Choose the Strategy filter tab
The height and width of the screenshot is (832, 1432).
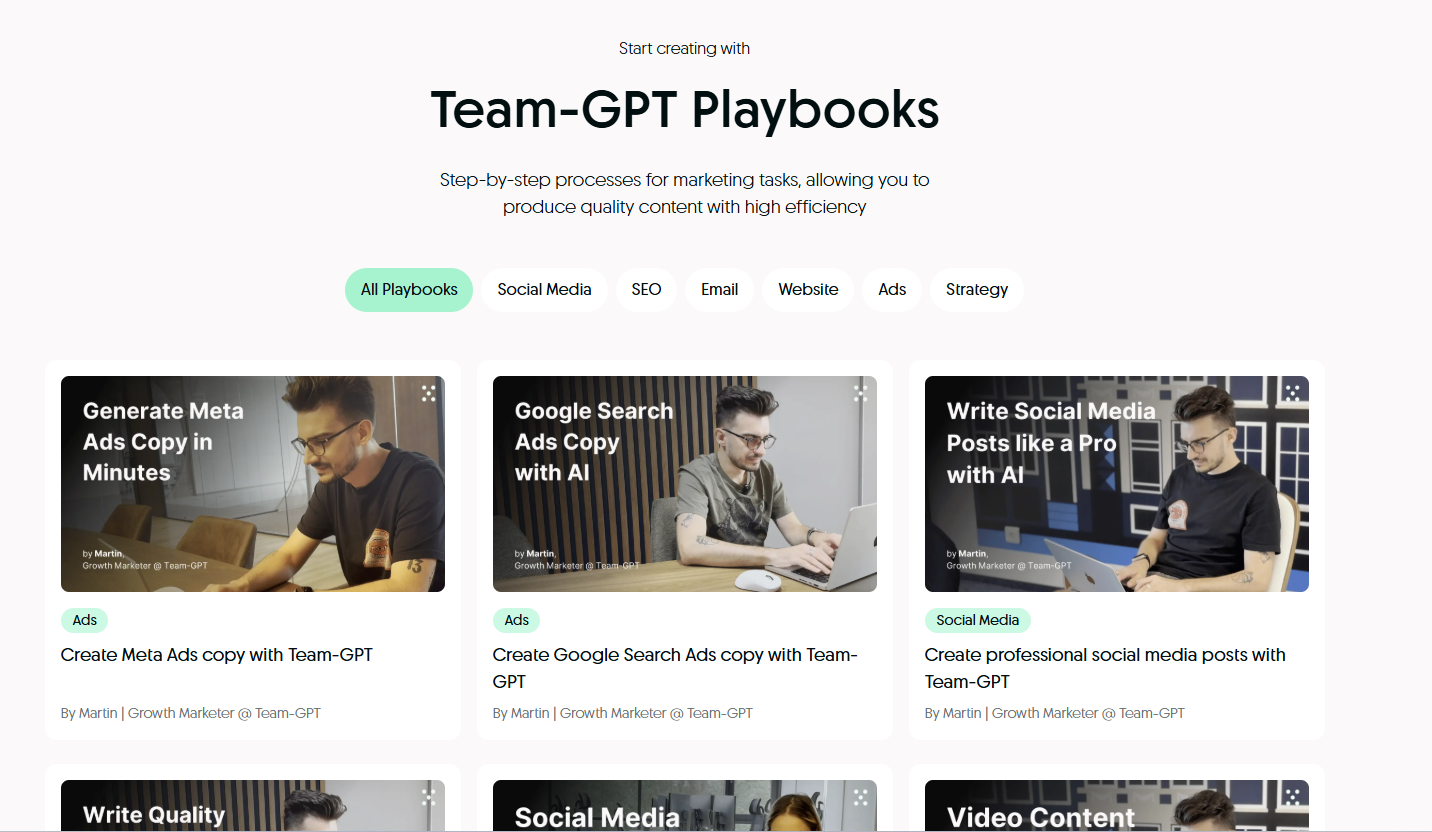coord(977,290)
